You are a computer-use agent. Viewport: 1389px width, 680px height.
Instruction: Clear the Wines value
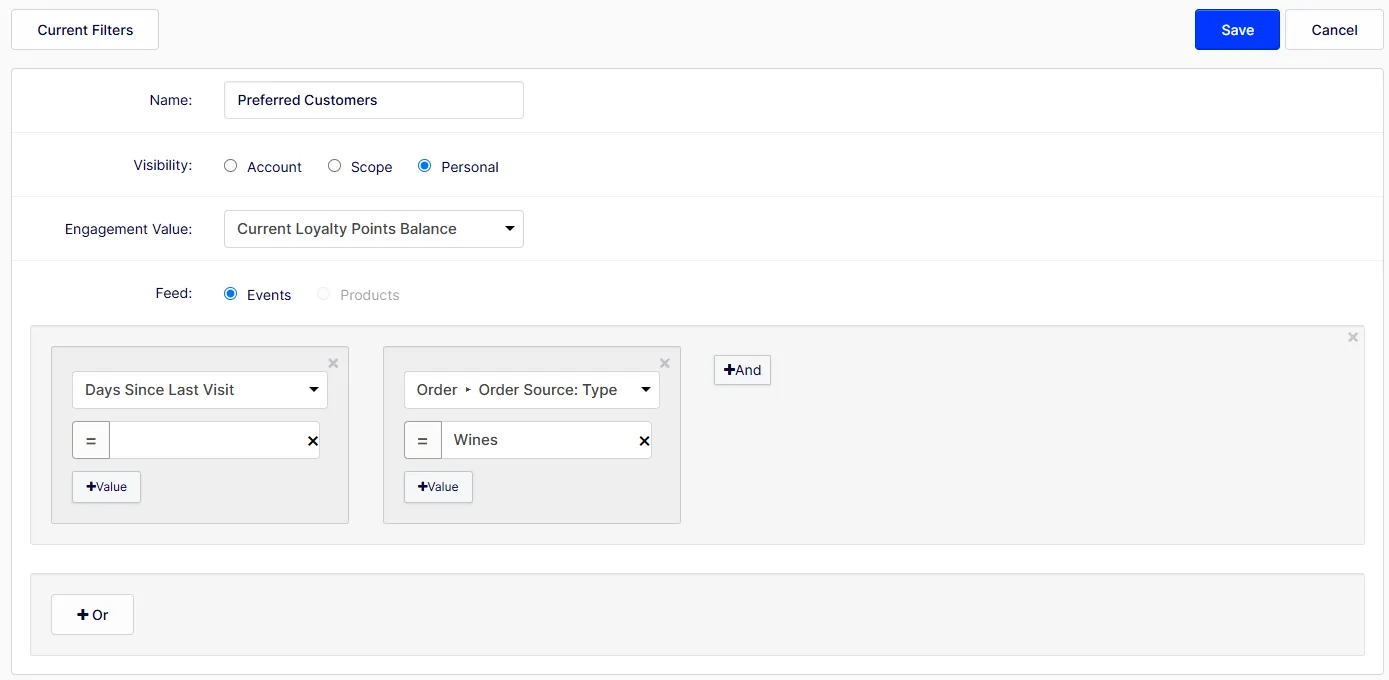(x=644, y=440)
